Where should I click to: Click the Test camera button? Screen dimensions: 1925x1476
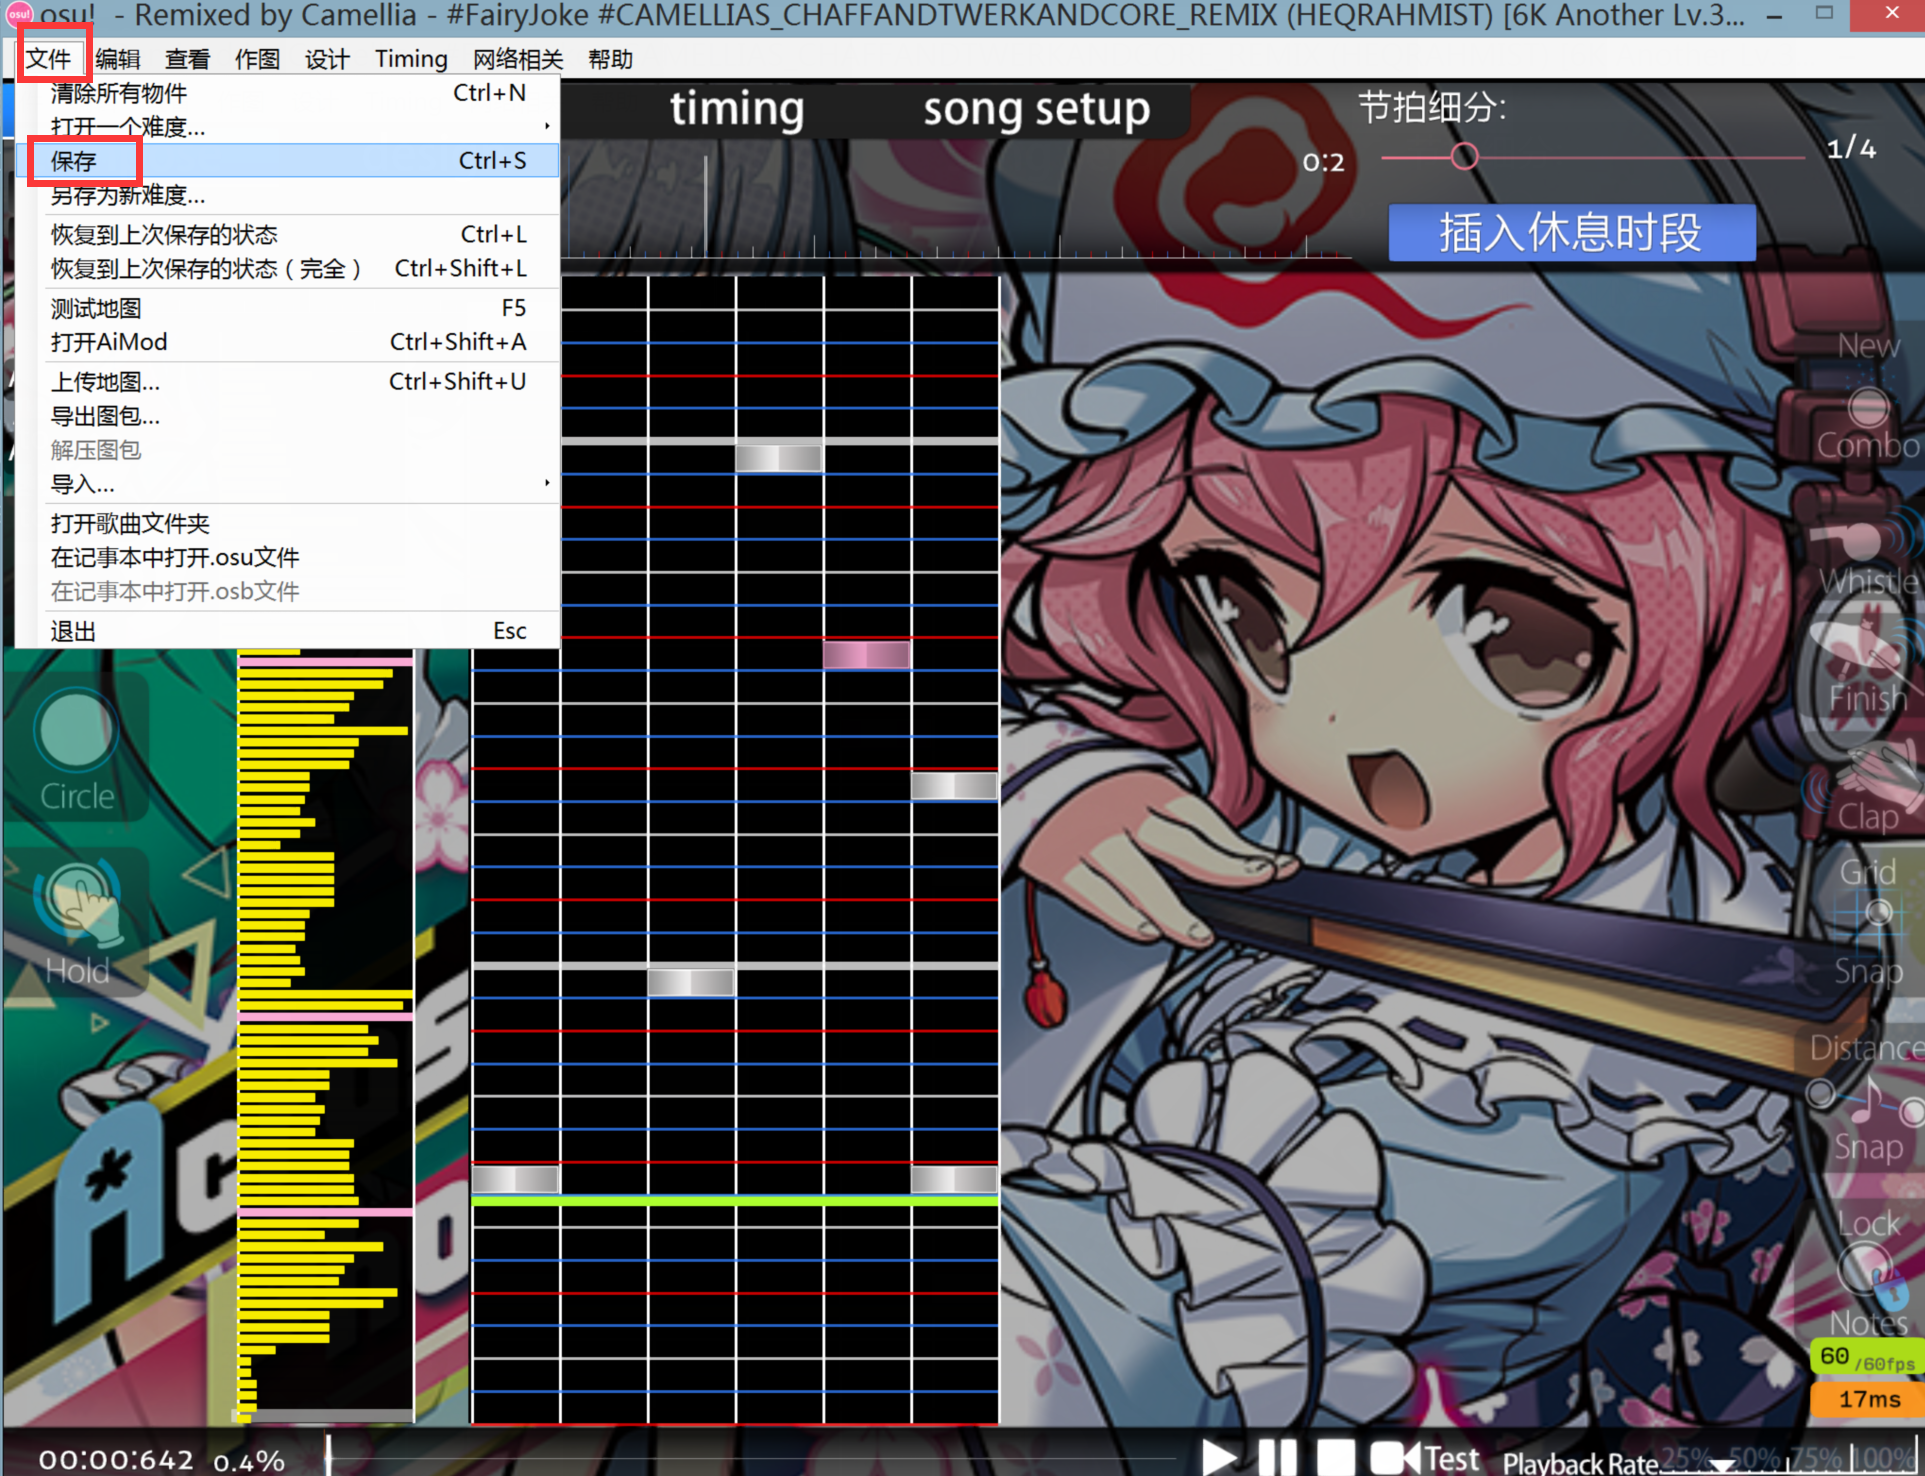1424,1457
